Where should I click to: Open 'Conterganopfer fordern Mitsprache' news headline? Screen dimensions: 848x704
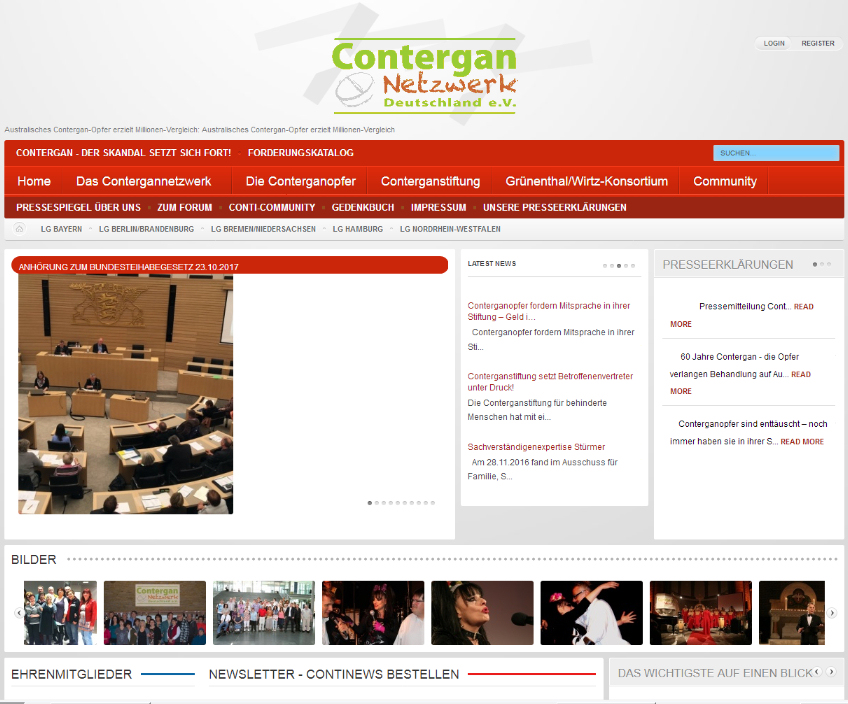coord(548,311)
